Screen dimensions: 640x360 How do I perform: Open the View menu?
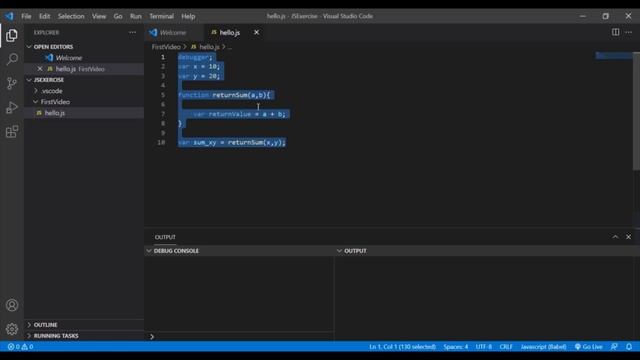tap(99, 16)
